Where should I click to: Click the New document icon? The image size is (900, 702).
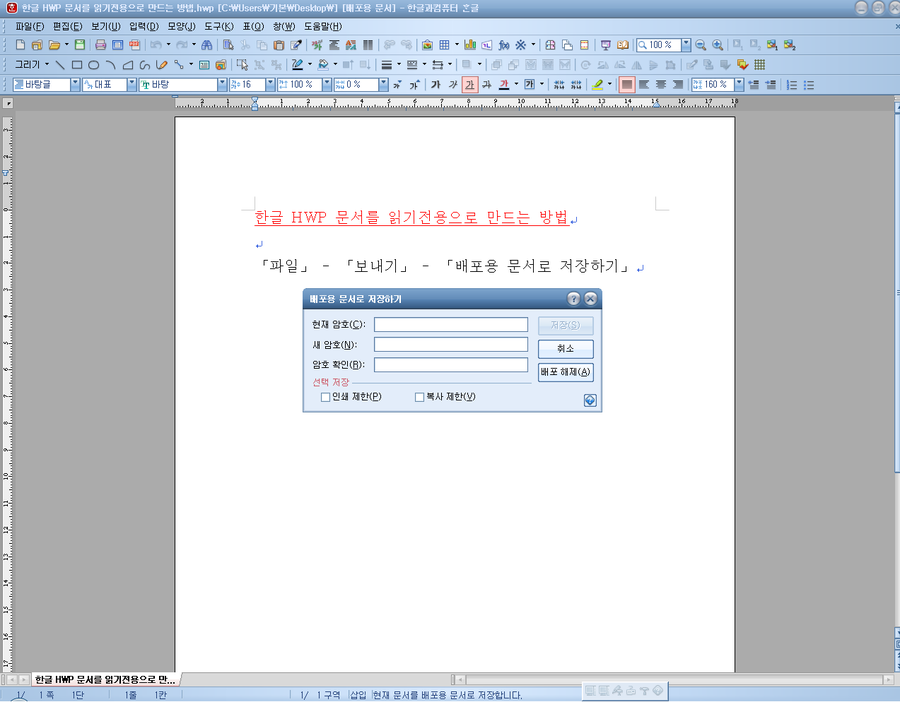coord(20,45)
